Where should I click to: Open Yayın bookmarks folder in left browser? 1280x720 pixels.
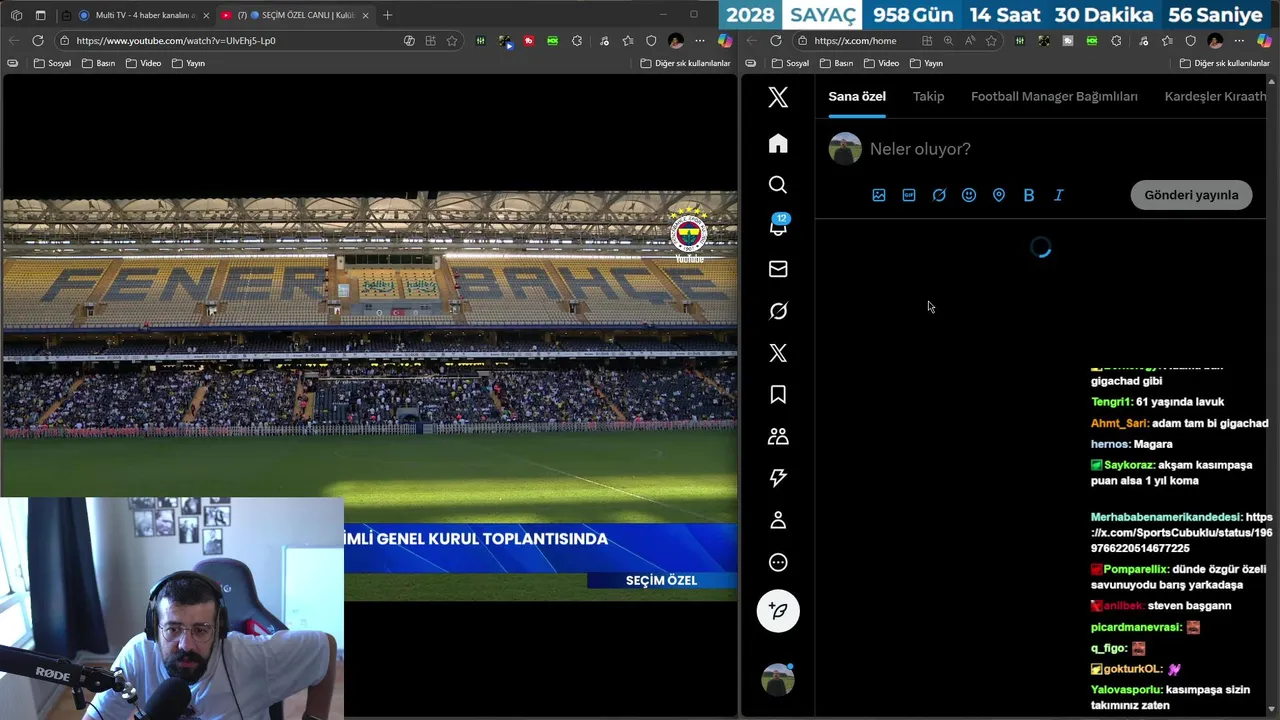click(188, 63)
